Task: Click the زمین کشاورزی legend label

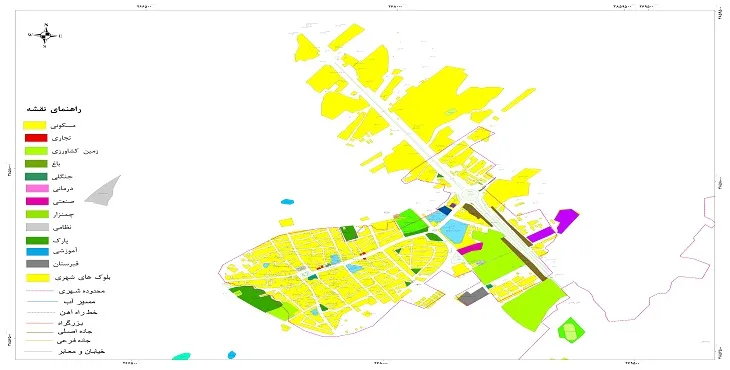Action: pyautogui.click(x=75, y=151)
